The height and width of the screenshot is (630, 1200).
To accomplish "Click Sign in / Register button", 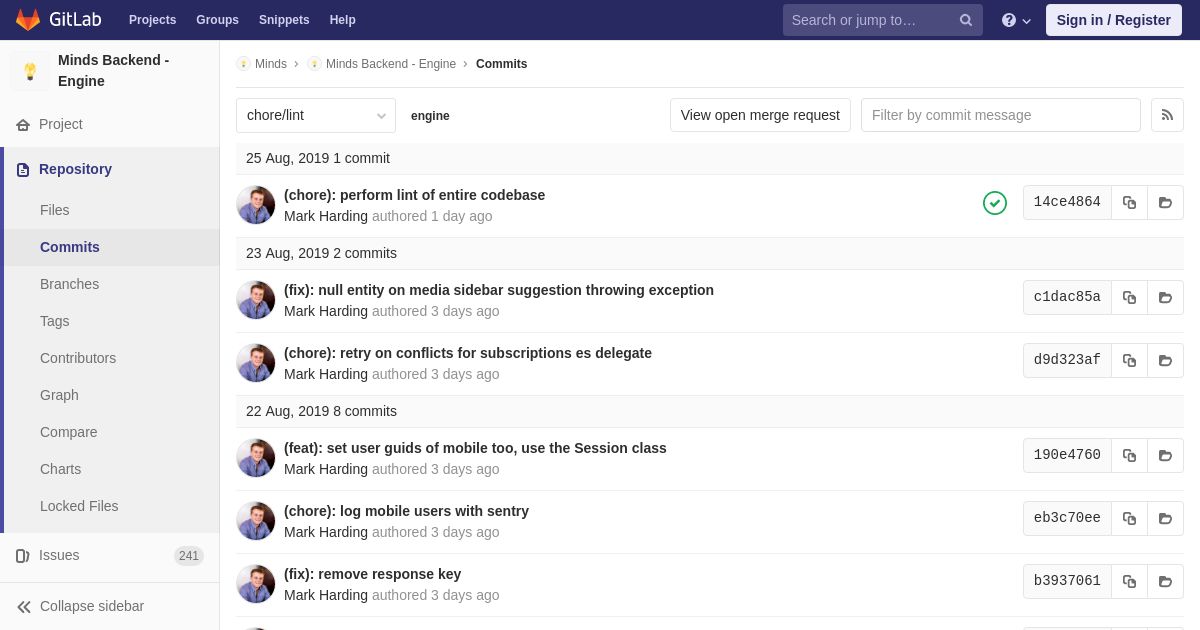I will pyautogui.click(x=1114, y=20).
